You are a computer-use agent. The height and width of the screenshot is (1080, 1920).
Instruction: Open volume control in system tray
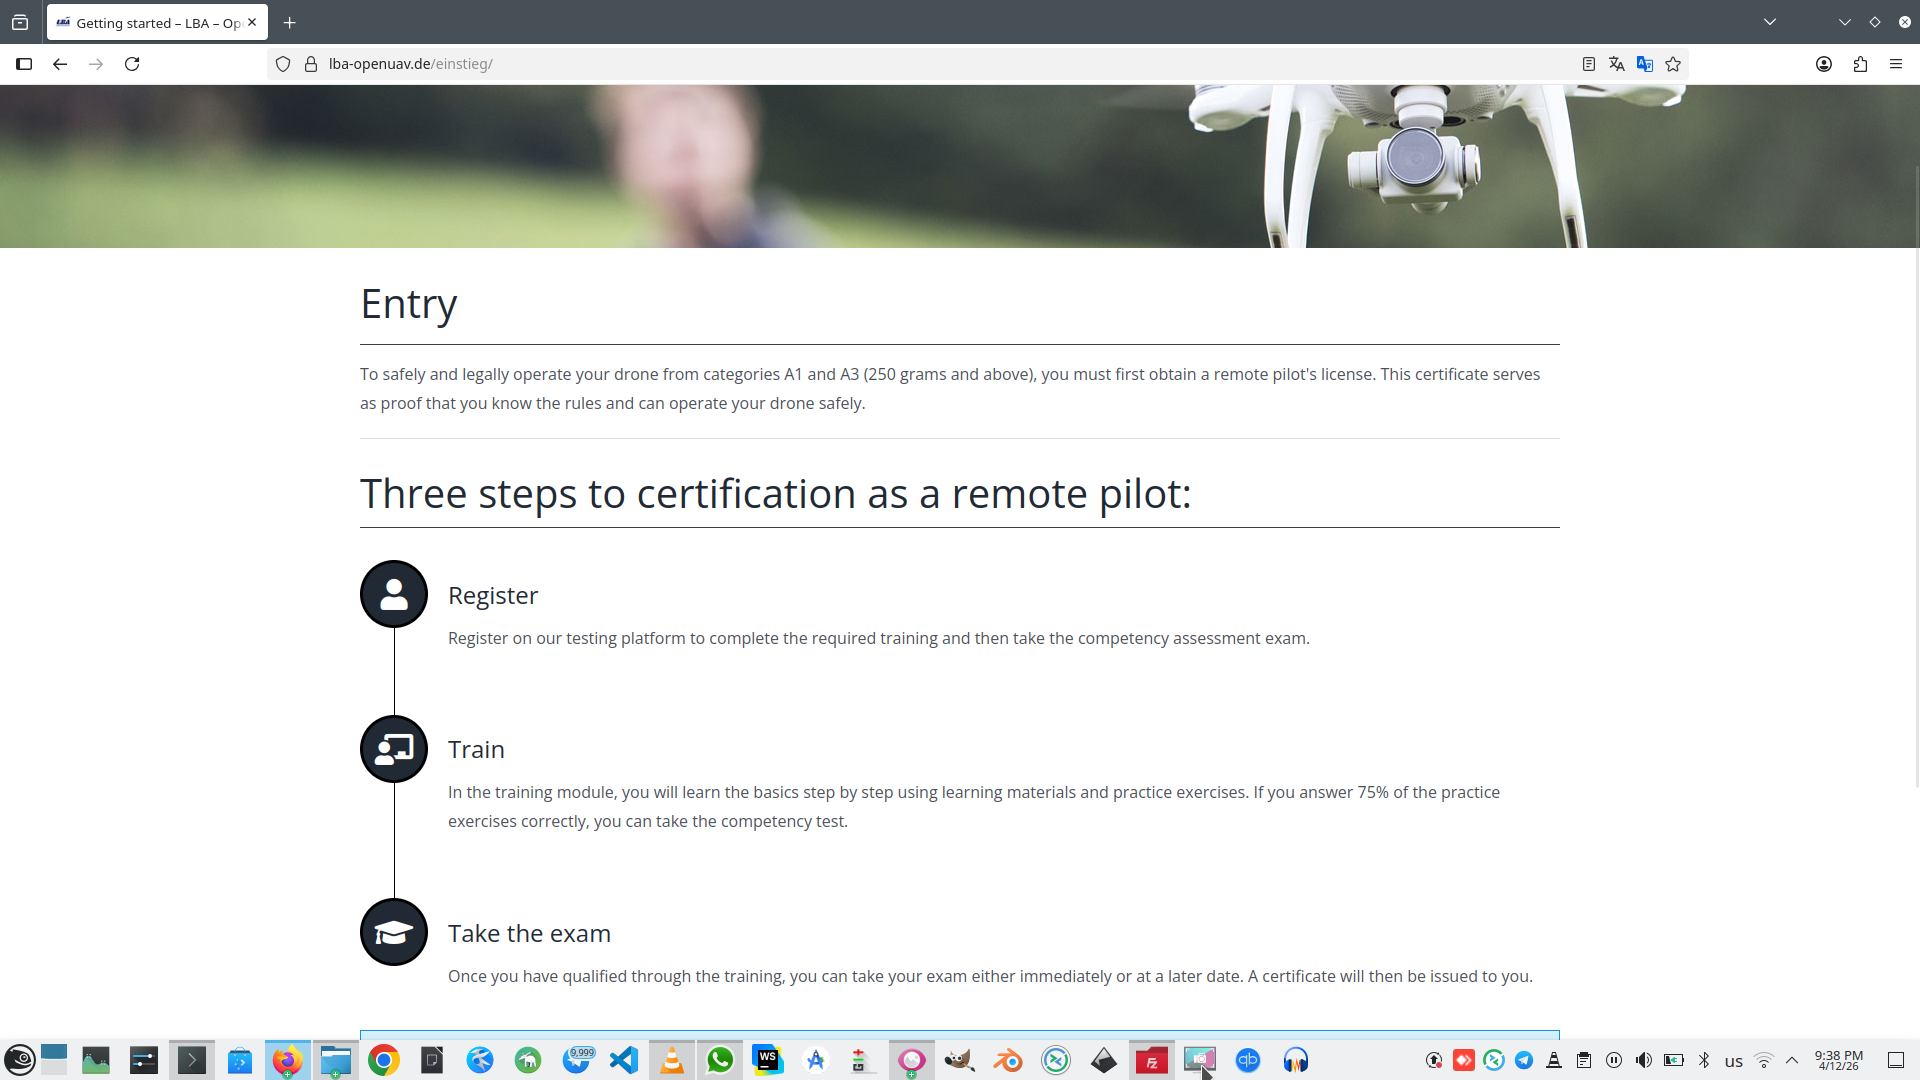(x=1644, y=1060)
